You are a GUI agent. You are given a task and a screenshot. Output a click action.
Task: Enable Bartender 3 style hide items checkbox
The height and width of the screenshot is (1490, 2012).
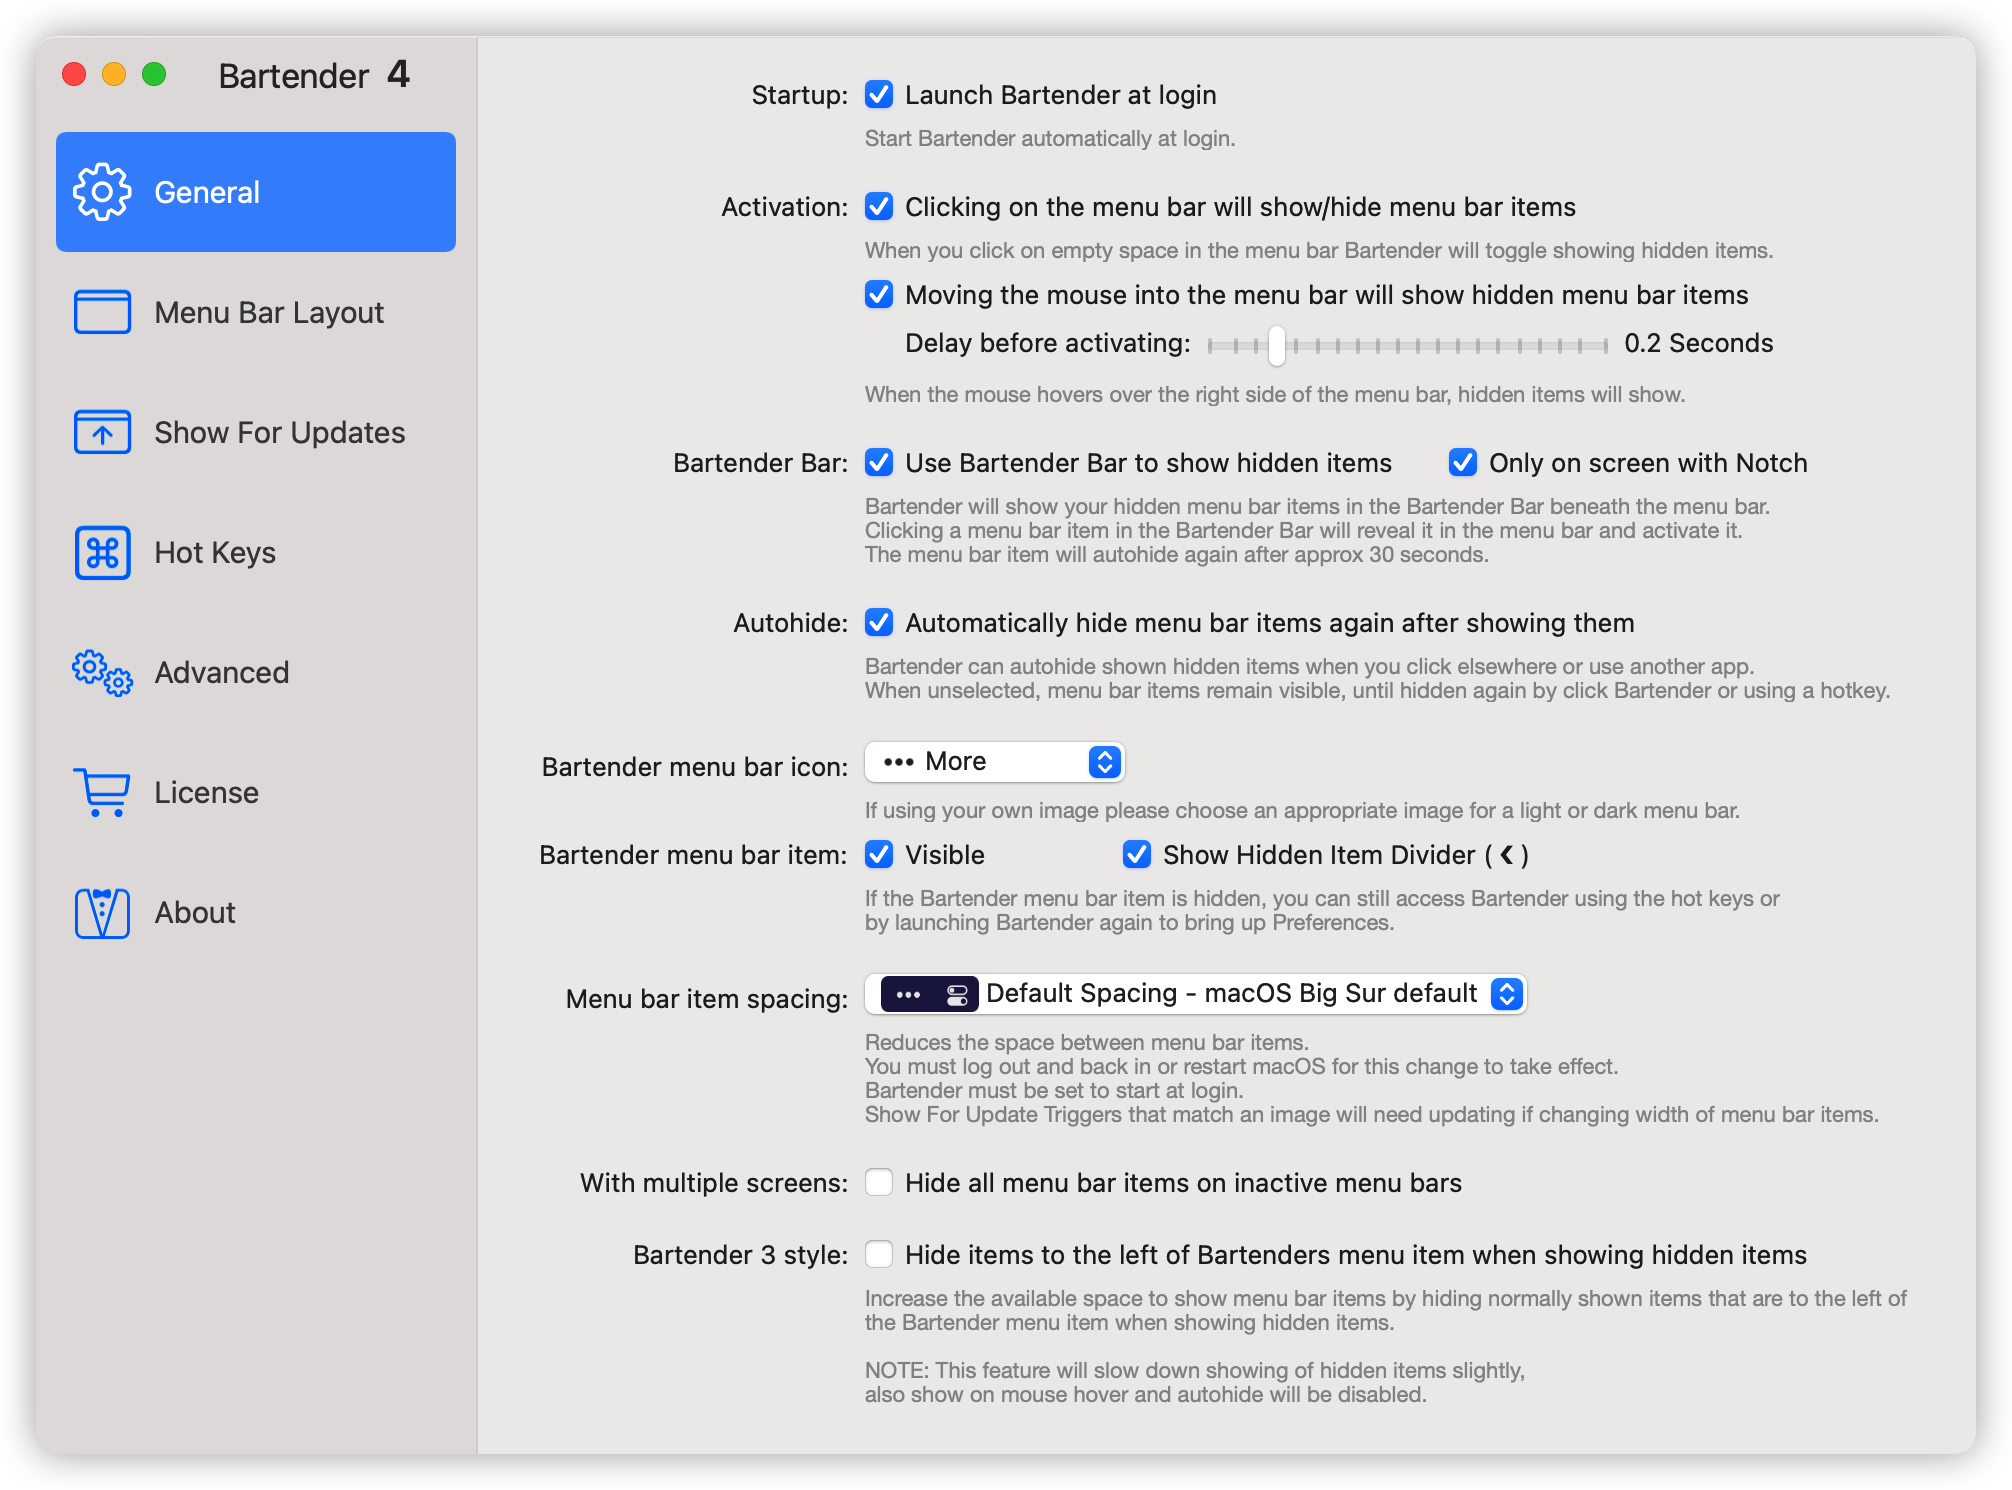pyautogui.click(x=879, y=1255)
